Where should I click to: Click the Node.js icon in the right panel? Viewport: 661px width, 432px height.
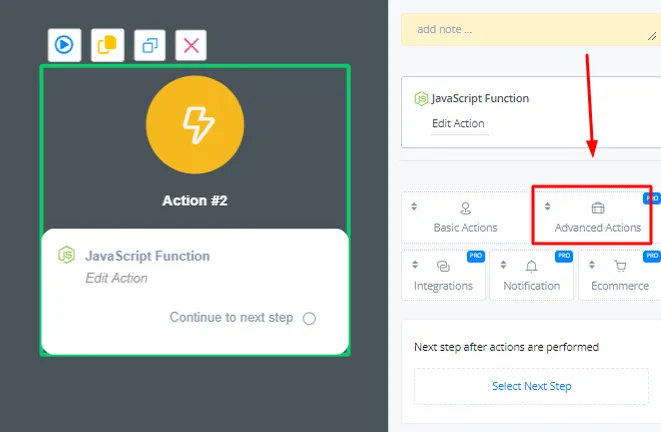(421, 99)
